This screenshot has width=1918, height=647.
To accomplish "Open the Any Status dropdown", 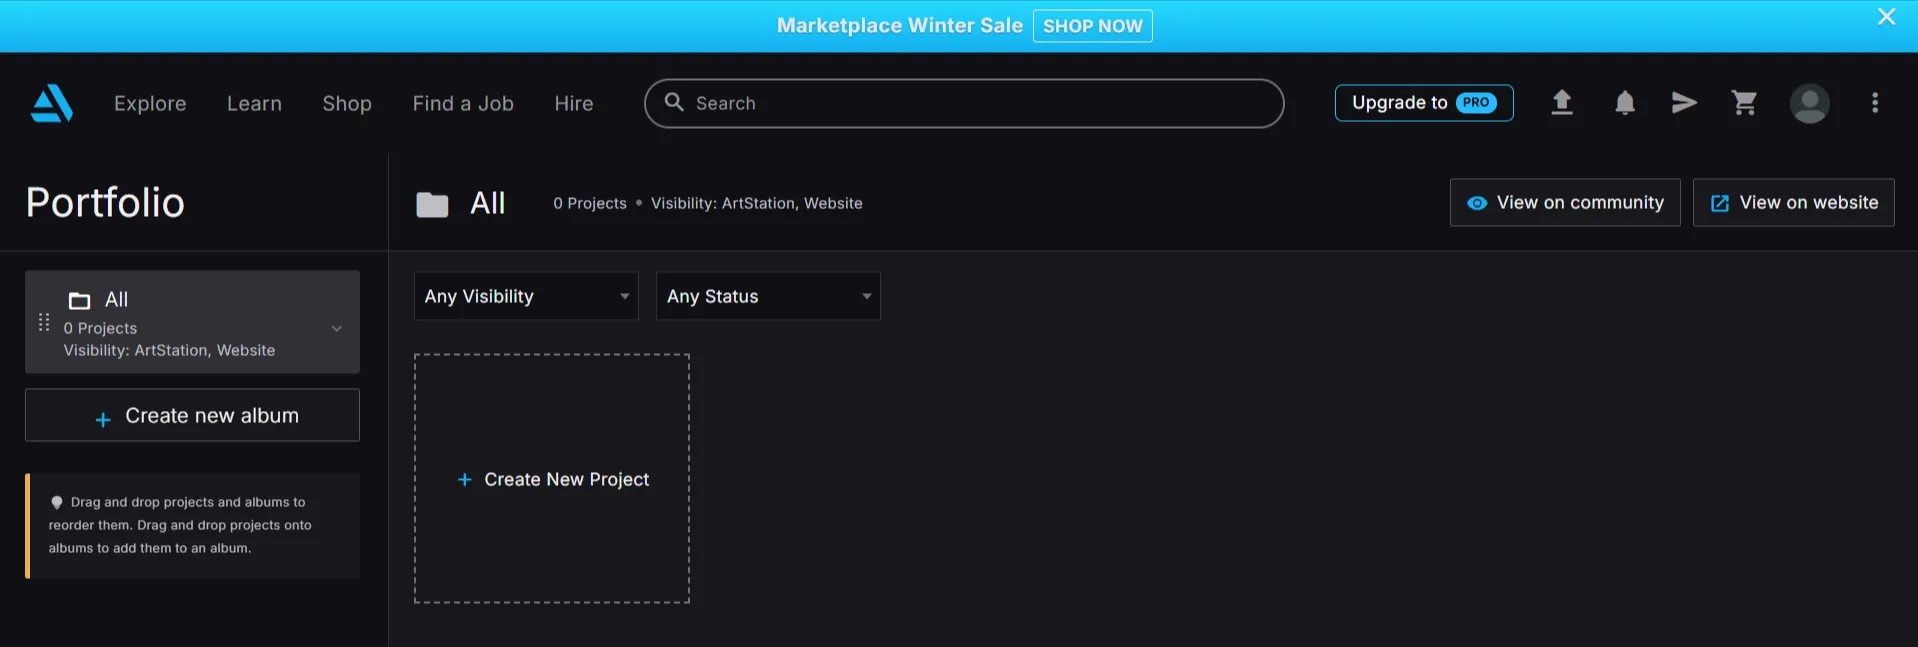I will coord(768,296).
